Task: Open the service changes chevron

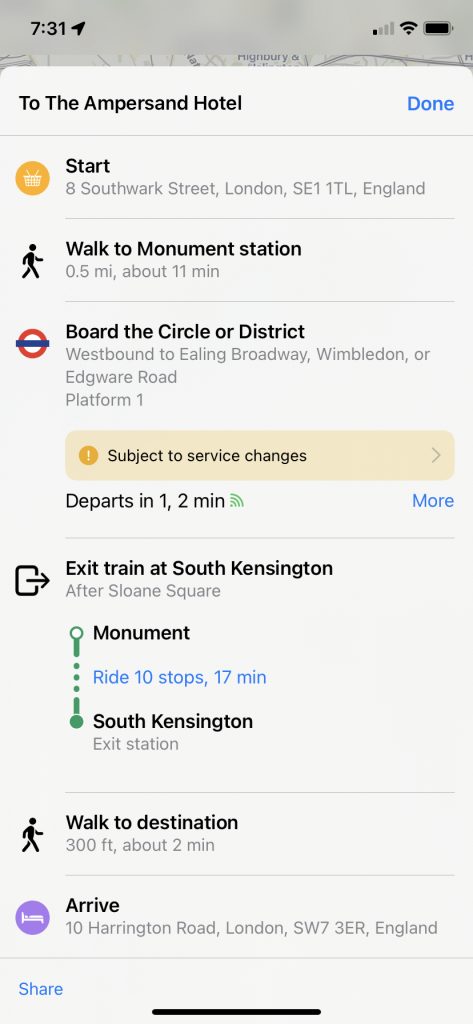Action: click(436, 455)
